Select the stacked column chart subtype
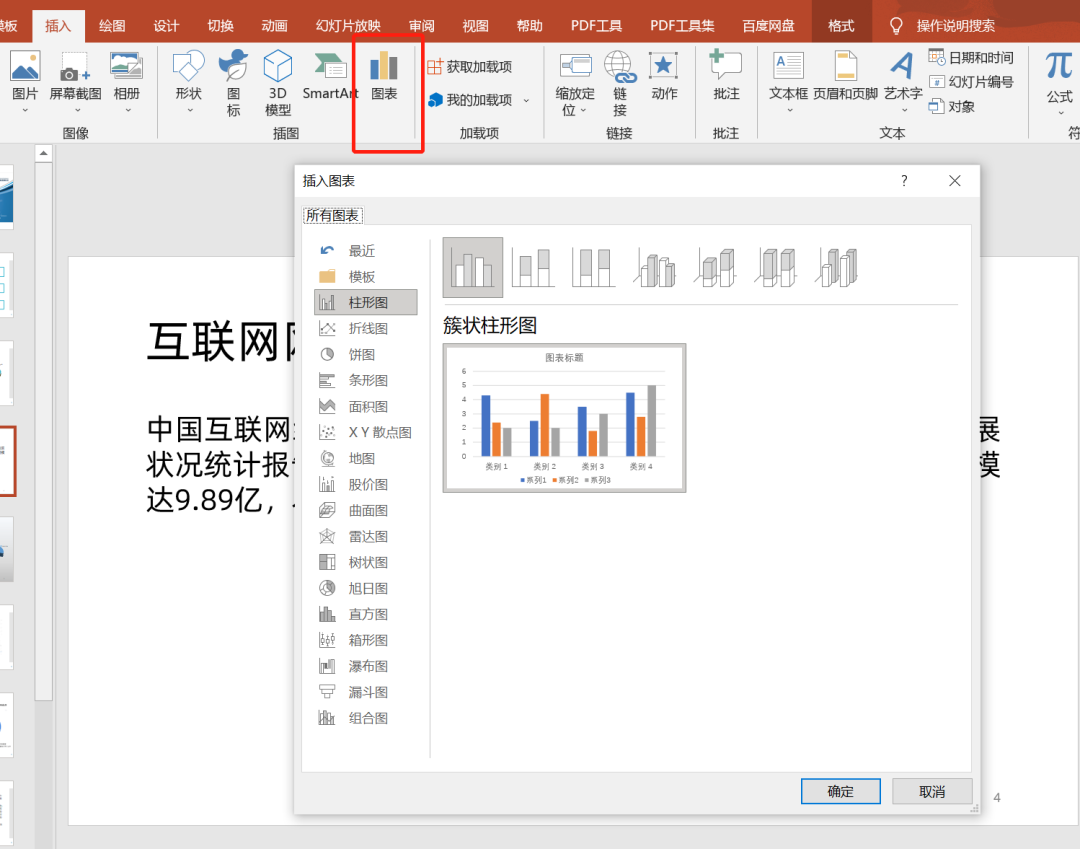 [x=533, y=267]
